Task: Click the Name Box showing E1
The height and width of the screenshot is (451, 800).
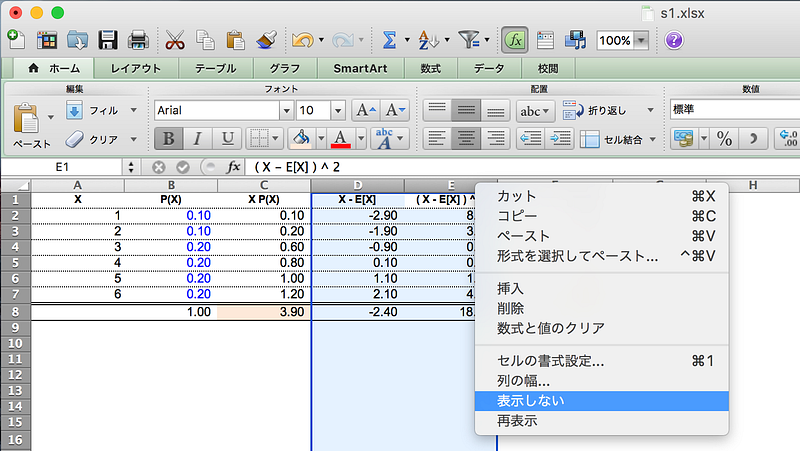Action: [62, 167]
